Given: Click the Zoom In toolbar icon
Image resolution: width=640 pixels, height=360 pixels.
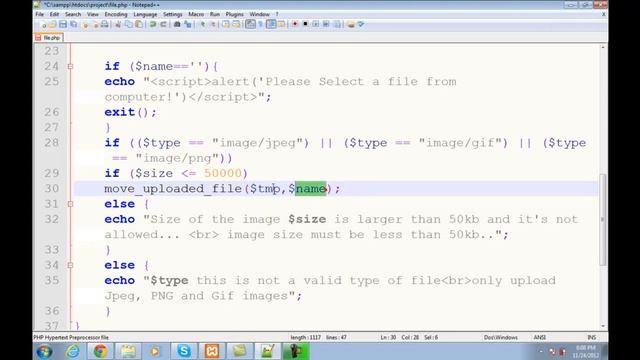Looking at the screenshot, I should pos(202,24).
